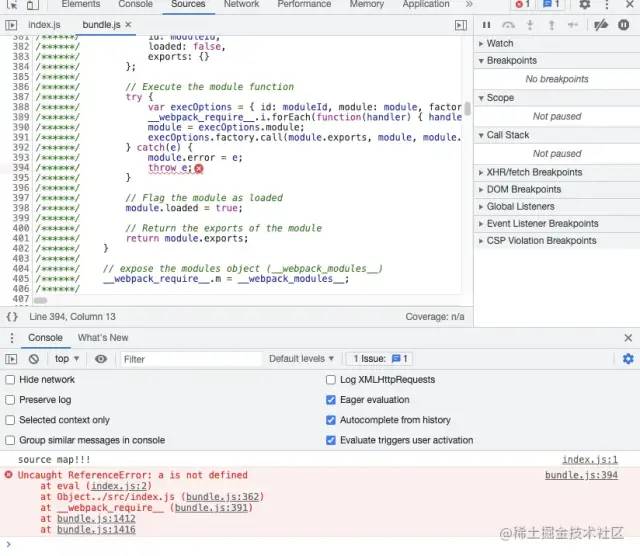Click the 1 Issue button in console toolbar
Screen dimensions: 640x556
380,359
